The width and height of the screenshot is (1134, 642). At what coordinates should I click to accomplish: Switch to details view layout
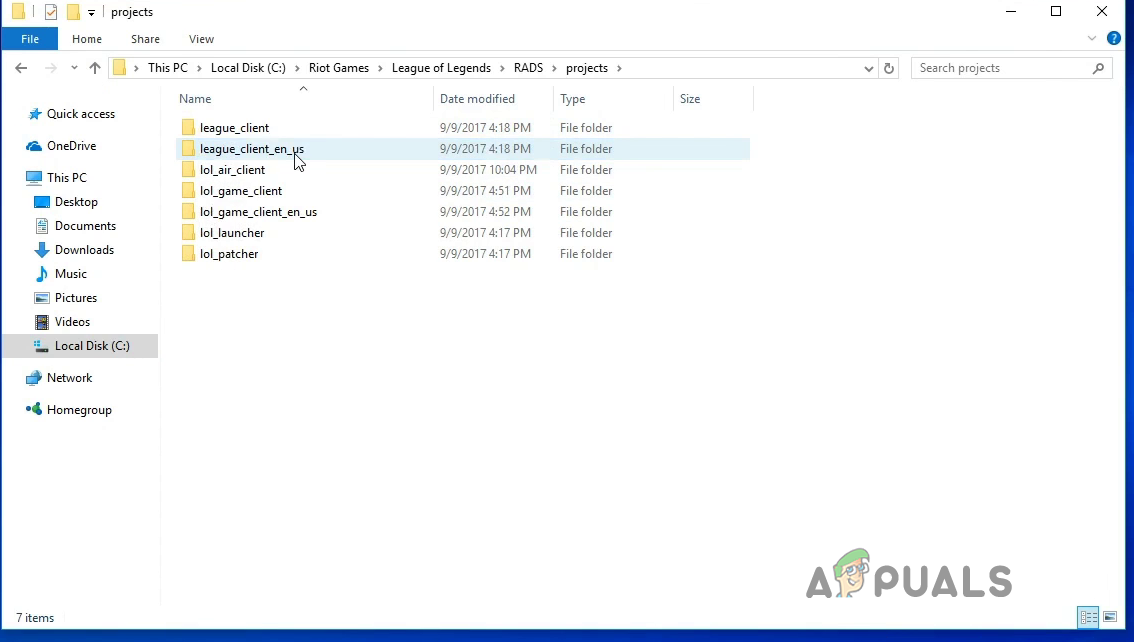pyautogui.click(x=1088, y=617)
